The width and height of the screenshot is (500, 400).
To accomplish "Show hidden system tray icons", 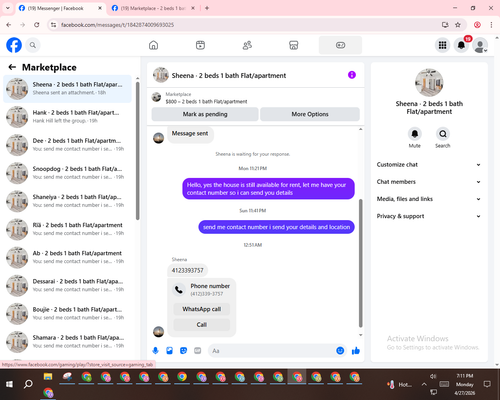I will click(424, 384).
